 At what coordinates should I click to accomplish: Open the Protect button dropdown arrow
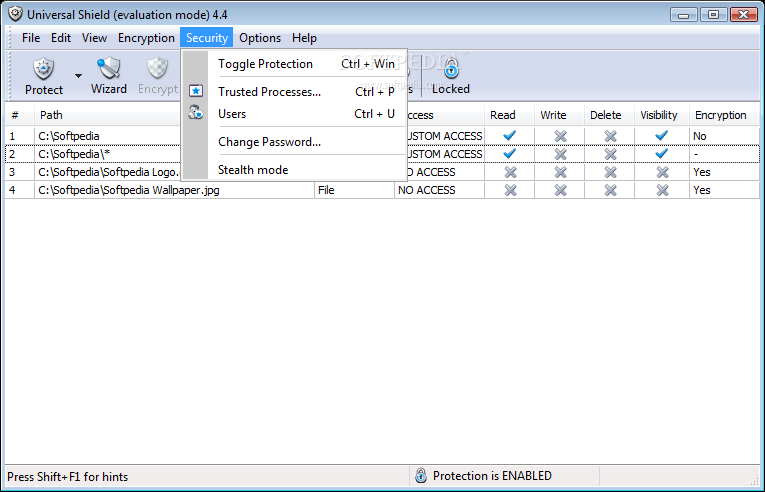[x=78, y=76]
